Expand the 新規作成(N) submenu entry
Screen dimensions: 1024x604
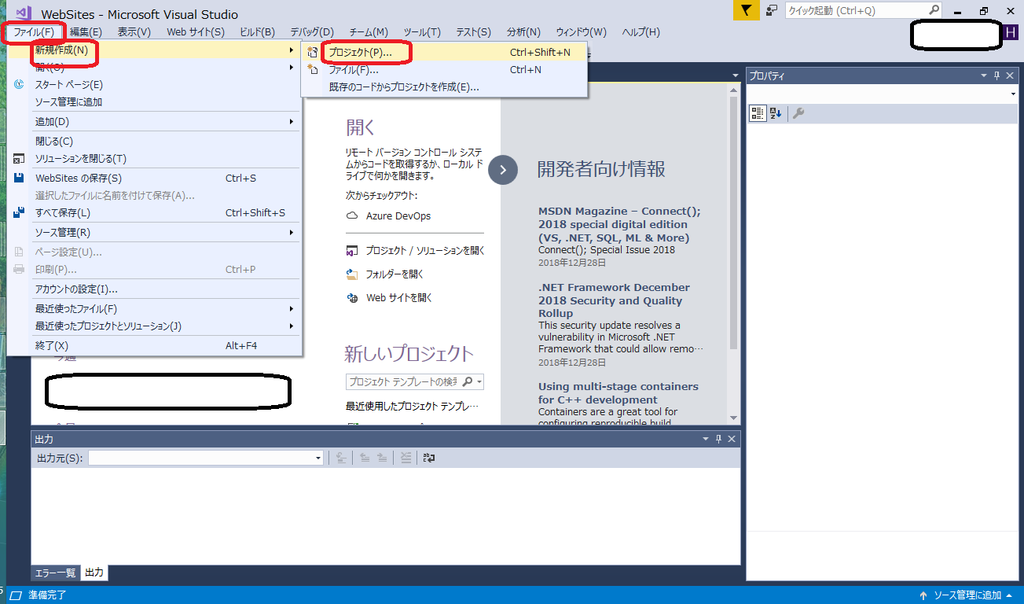[155, 50]
